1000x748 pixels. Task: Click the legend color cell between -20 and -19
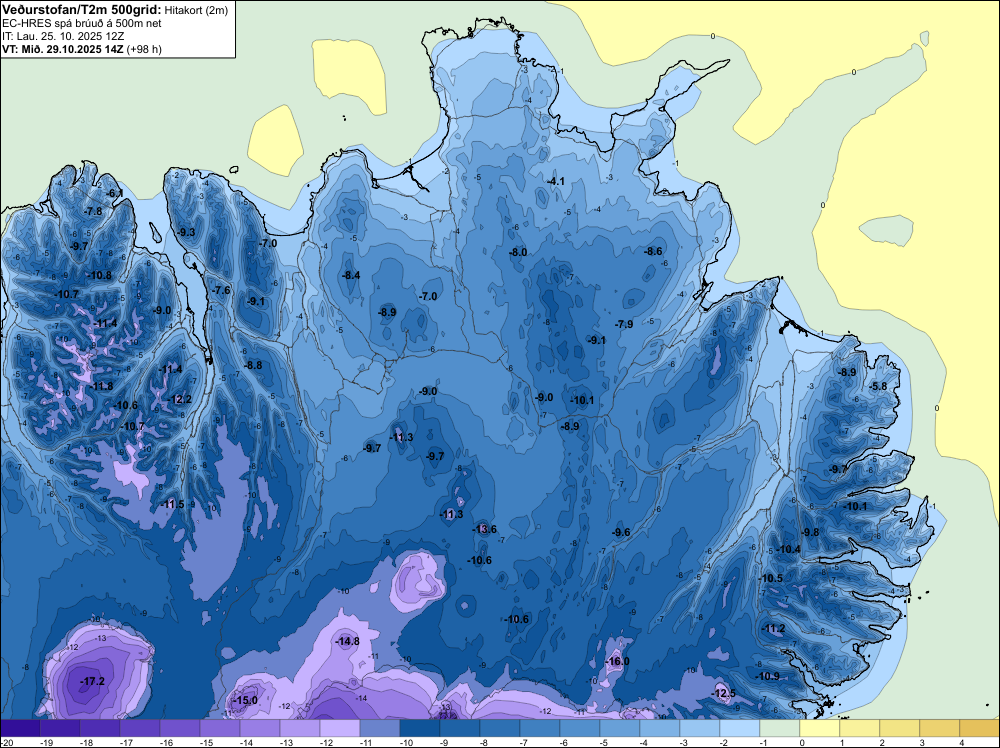(x=20, y=729)
